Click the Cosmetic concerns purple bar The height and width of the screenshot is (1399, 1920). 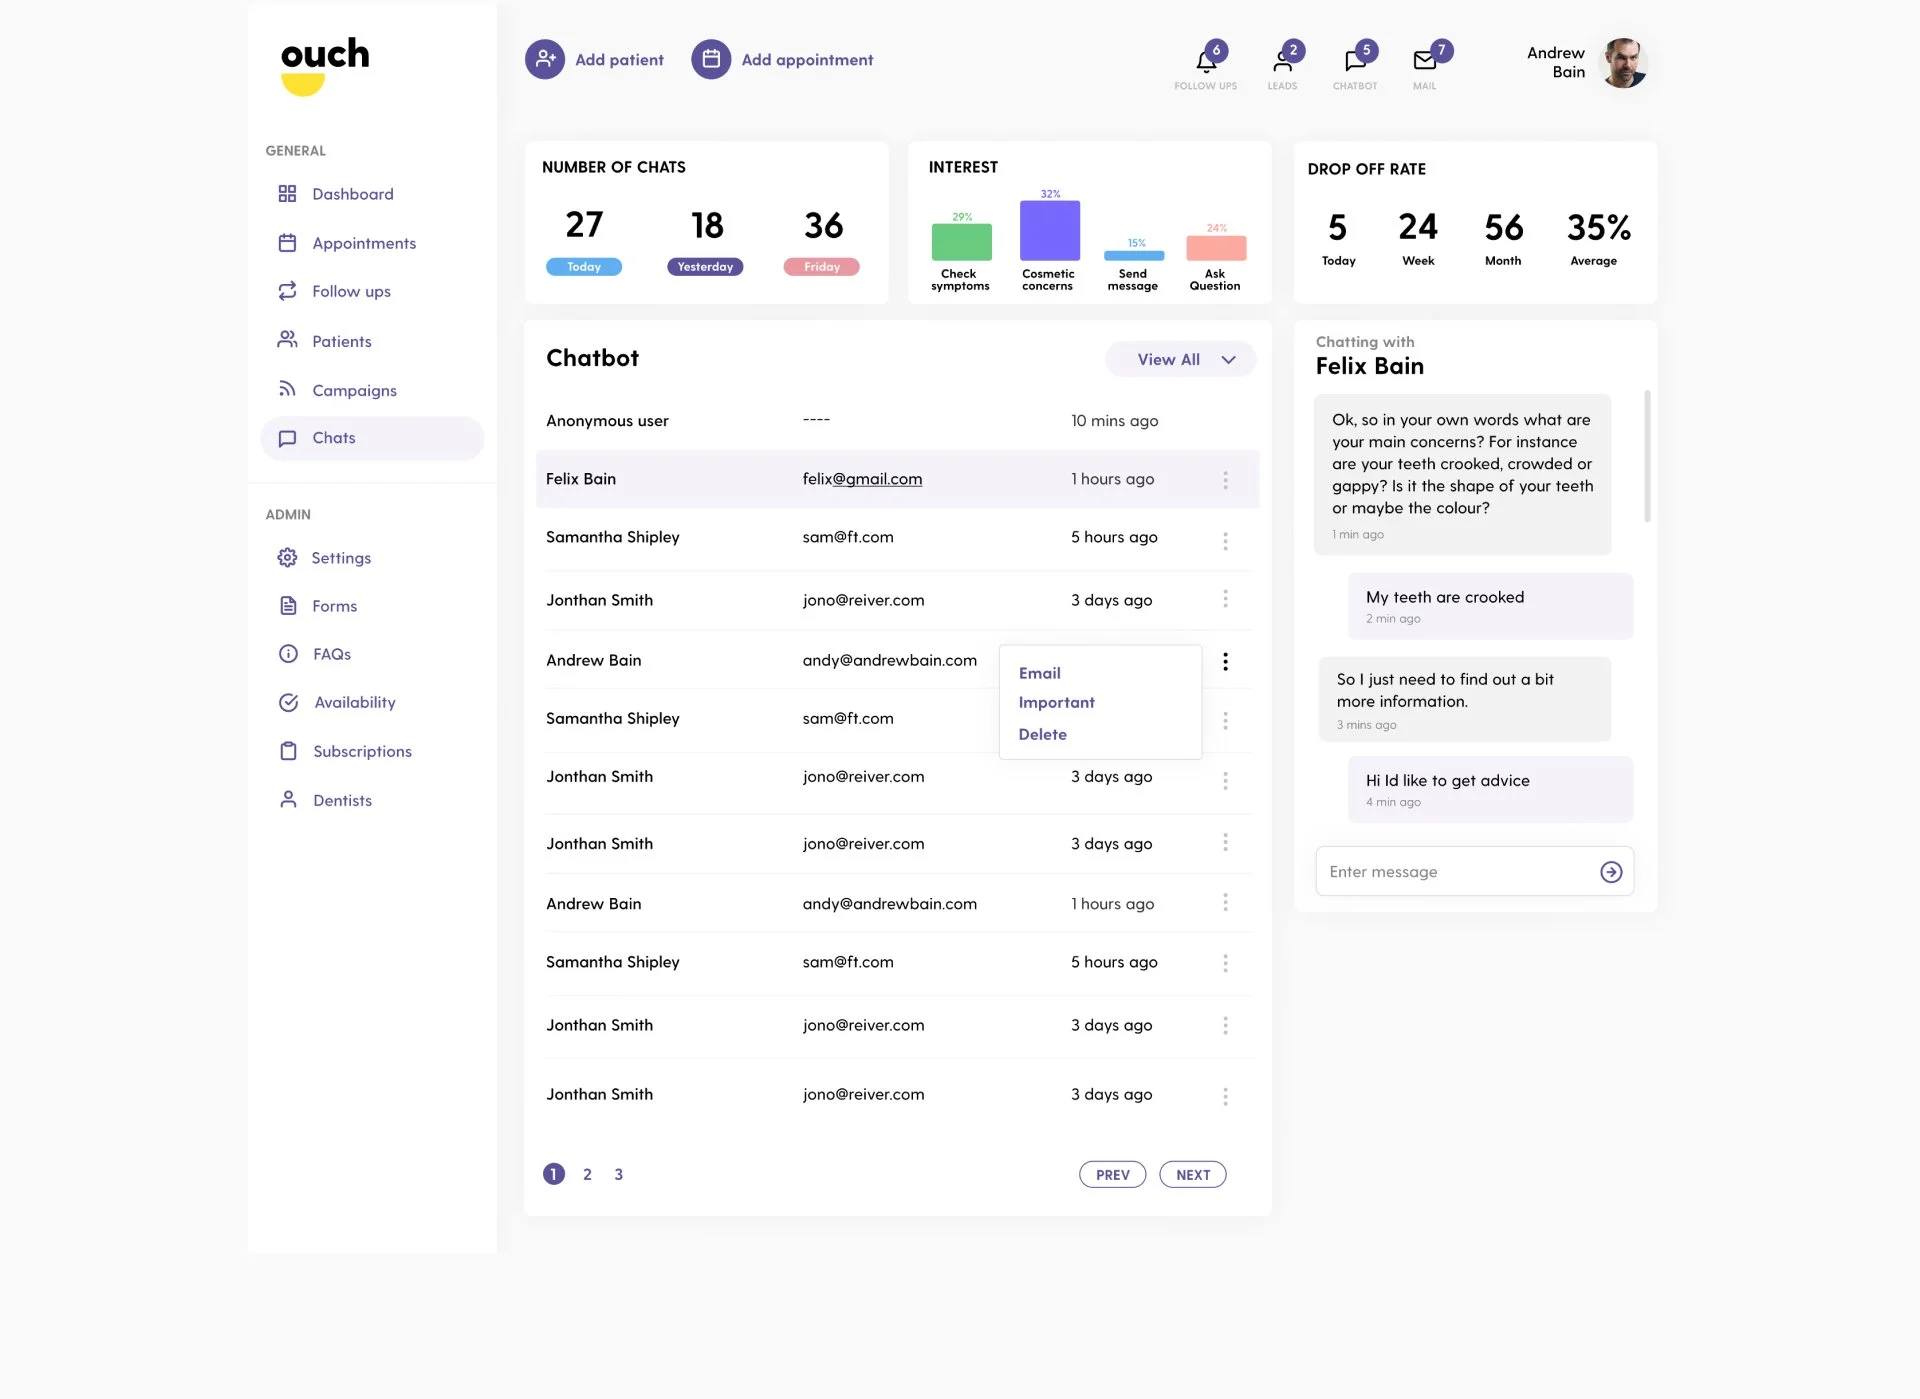click(x=1049, y=231)
